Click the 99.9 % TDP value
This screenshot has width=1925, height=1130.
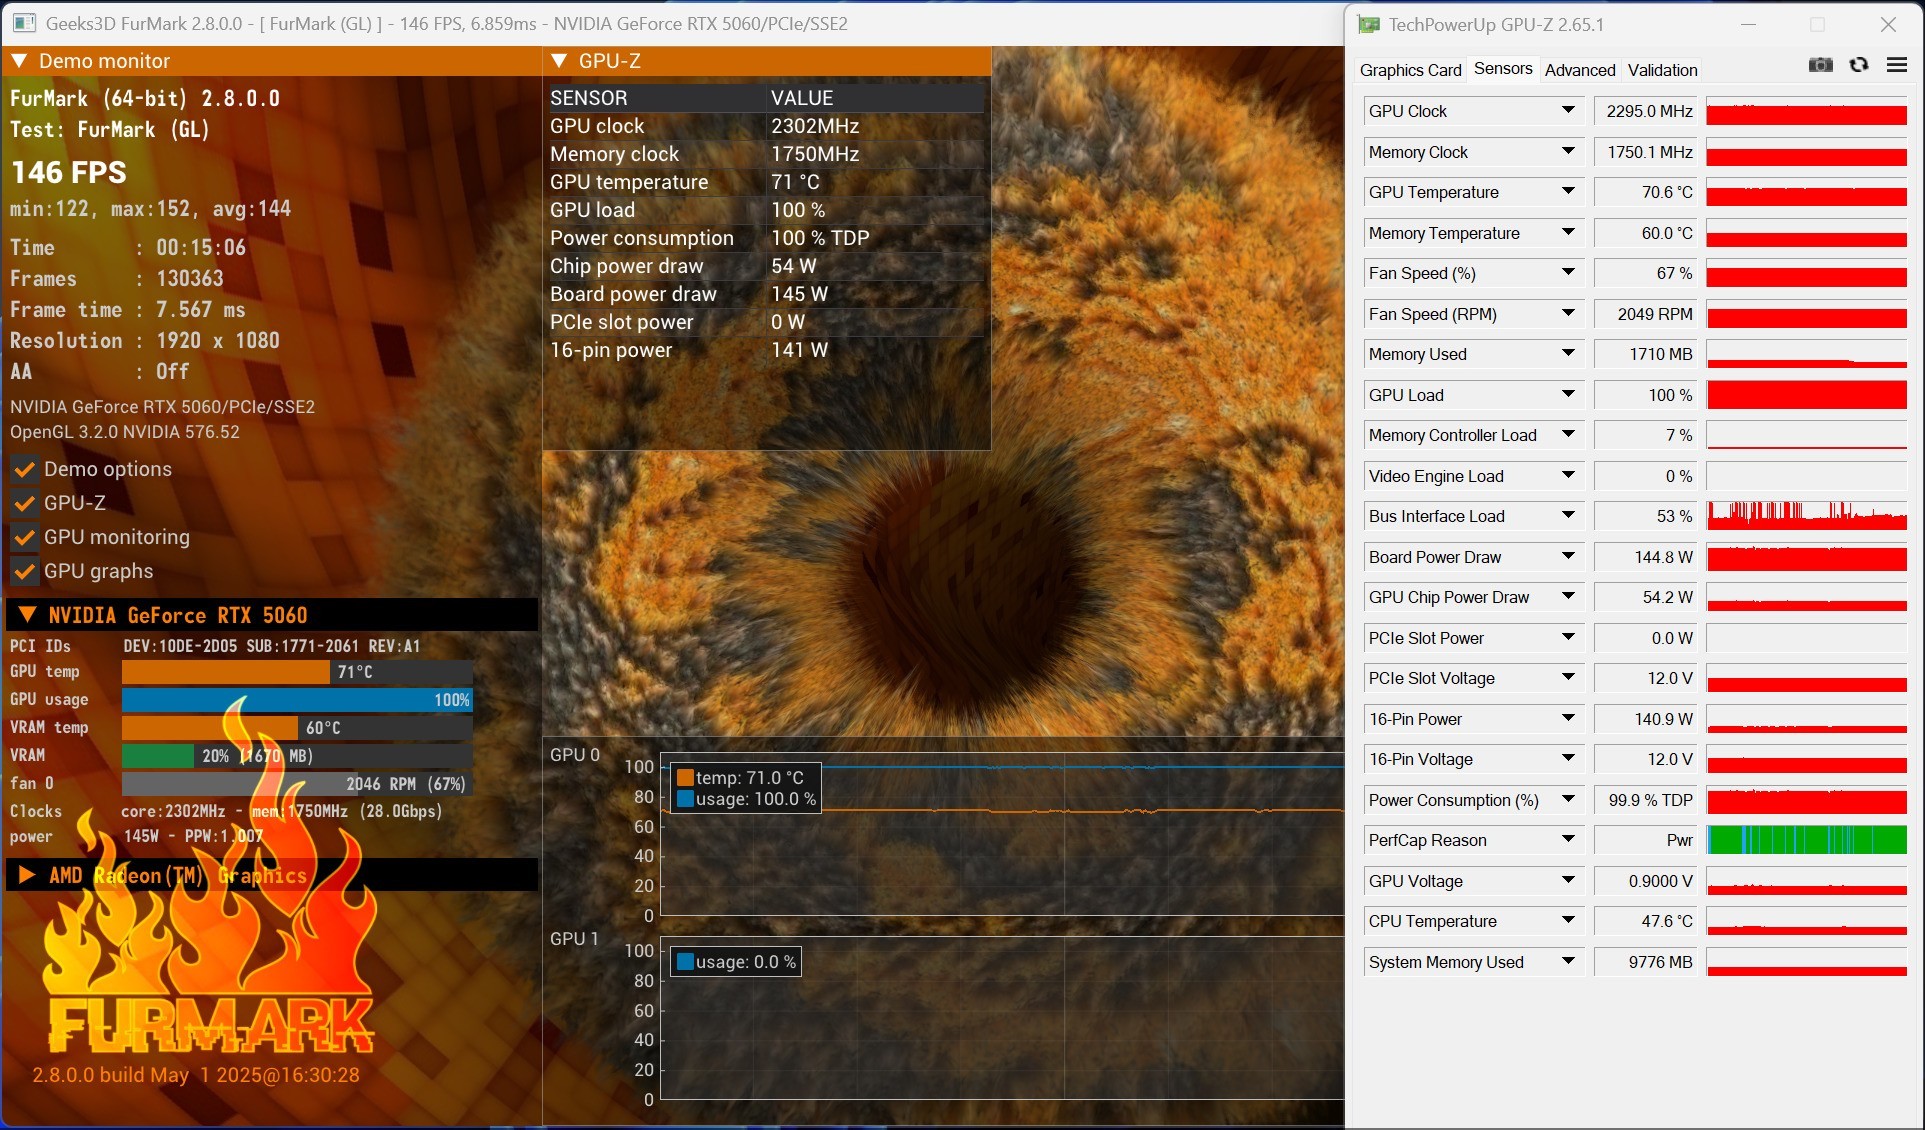point(1647,800)
